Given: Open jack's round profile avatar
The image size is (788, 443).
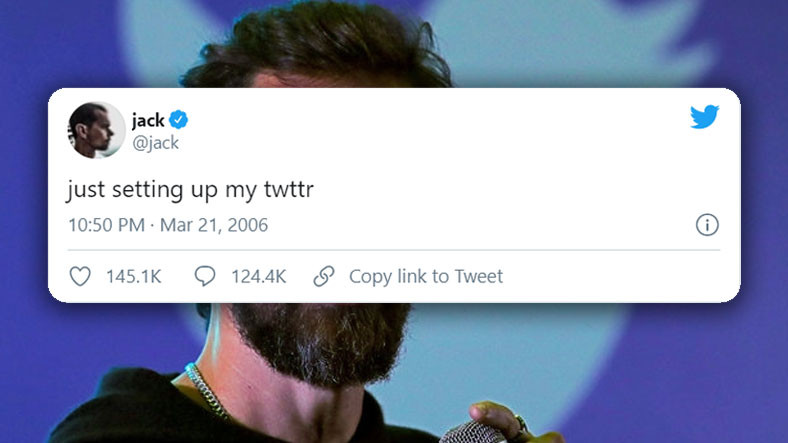Looking at the screenshot, I should tap(96, 130).
